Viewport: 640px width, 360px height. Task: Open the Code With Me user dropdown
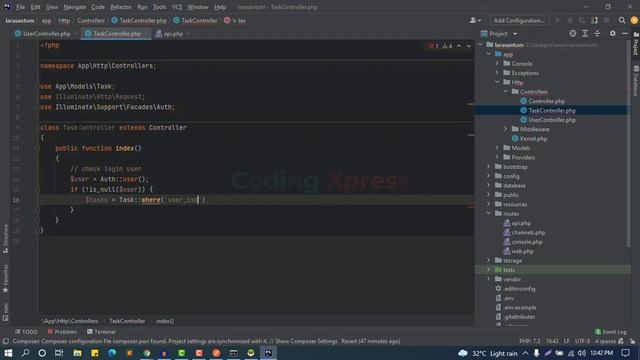point(475,20)
